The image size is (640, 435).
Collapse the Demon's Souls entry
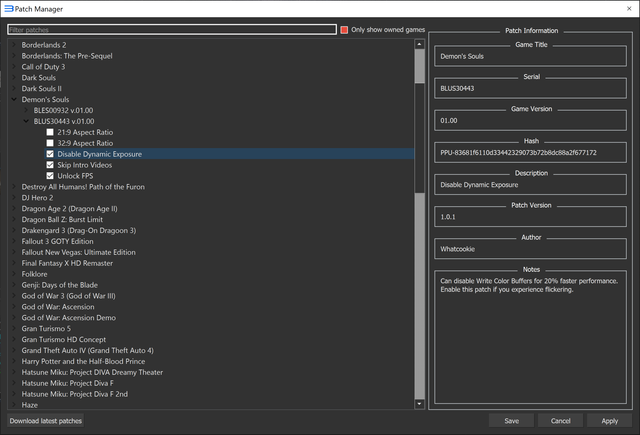pos(14,100)
